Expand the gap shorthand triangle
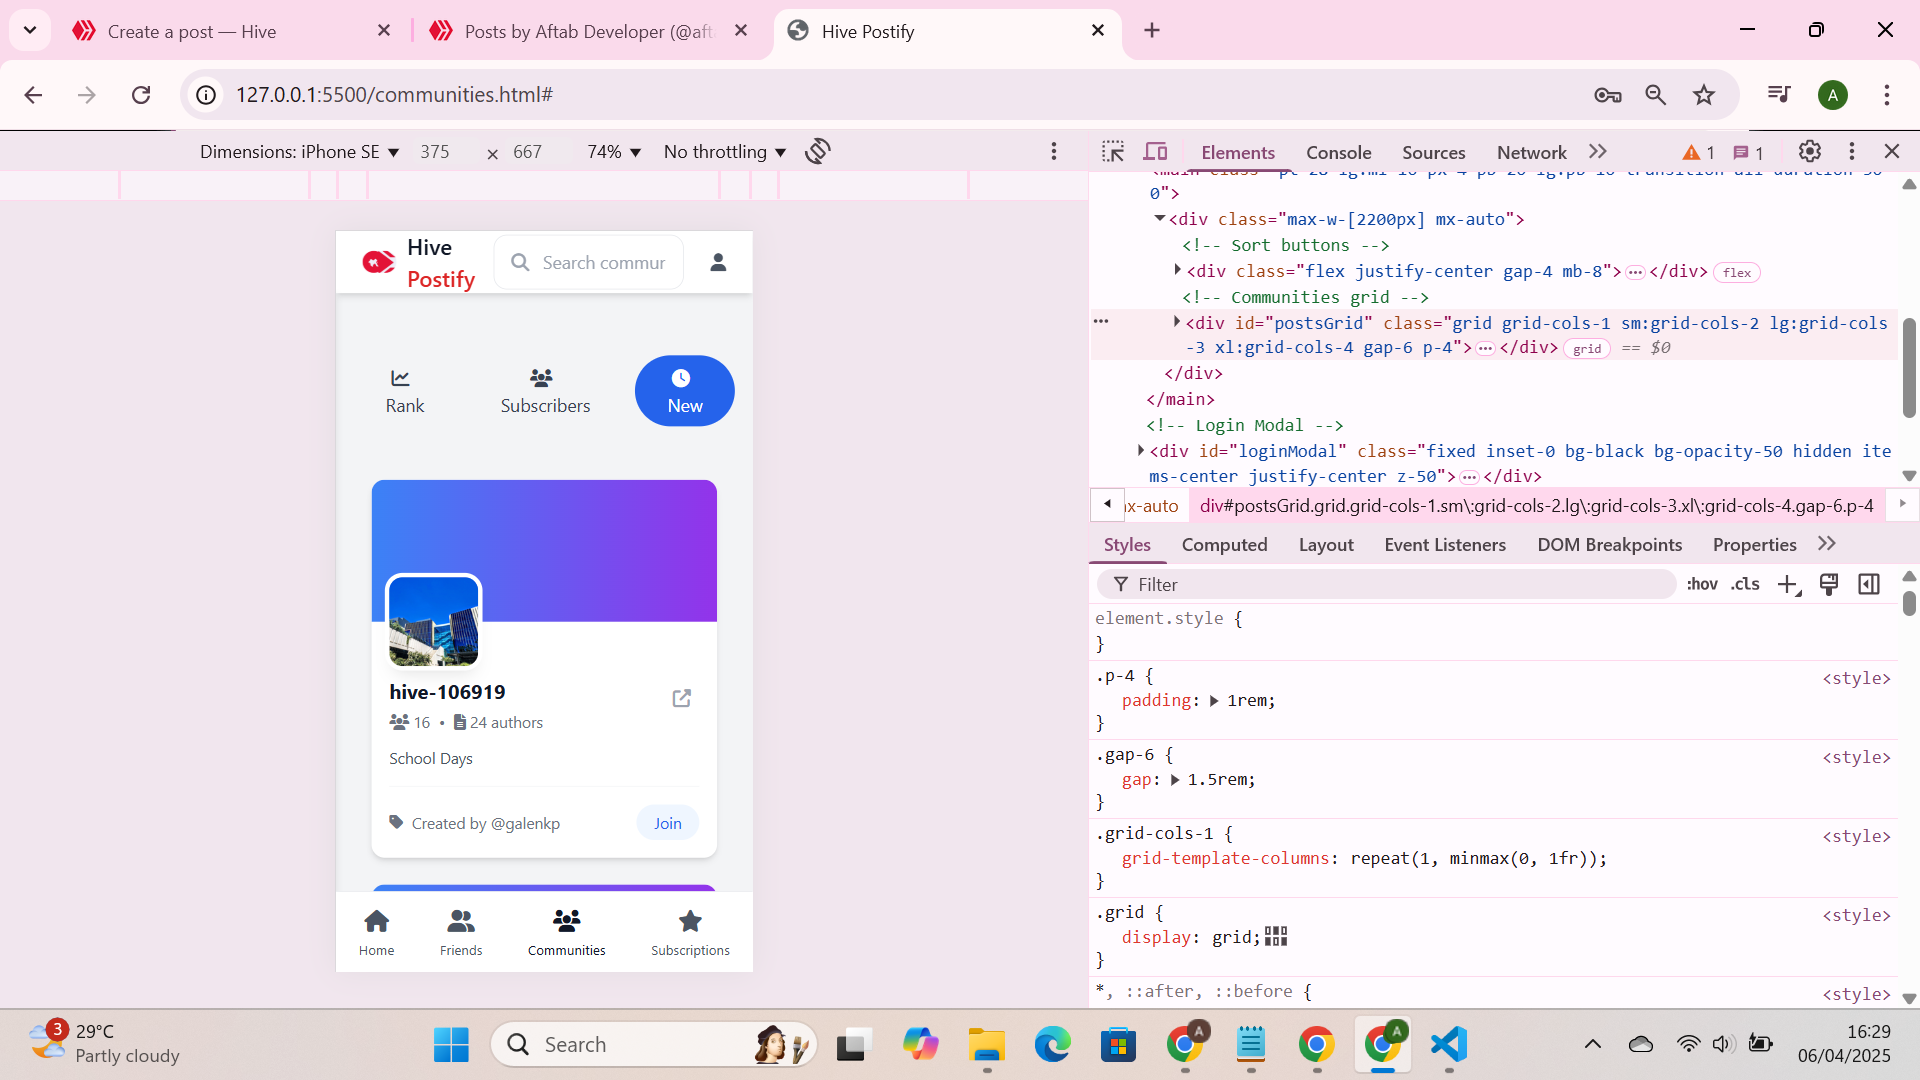Image resolution: width=1920 pixels, height=1080 pixels. 1175,780
